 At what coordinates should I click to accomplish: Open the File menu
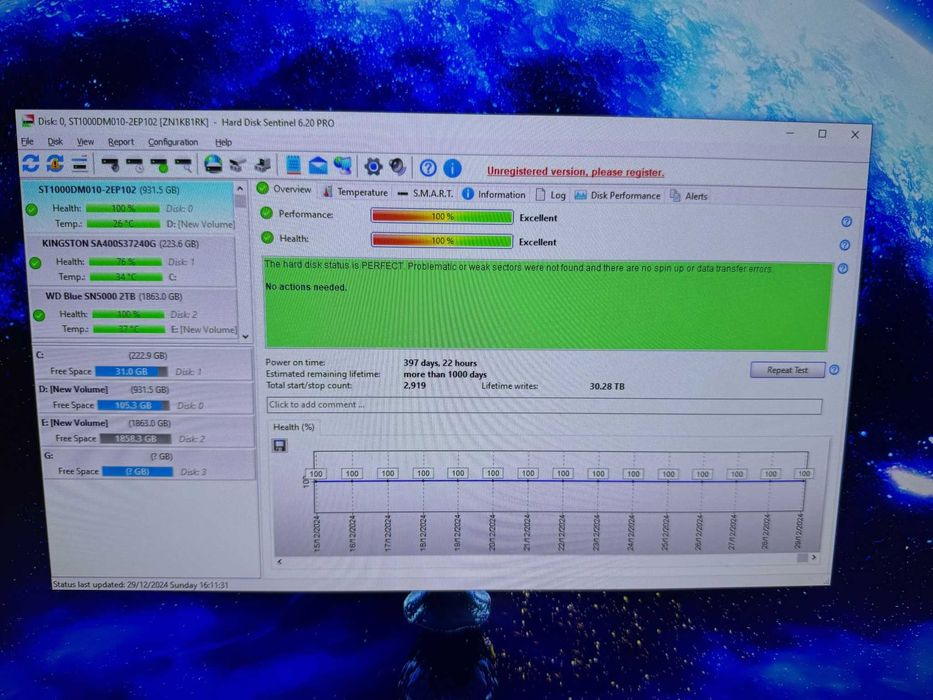(x=27, y=142)
